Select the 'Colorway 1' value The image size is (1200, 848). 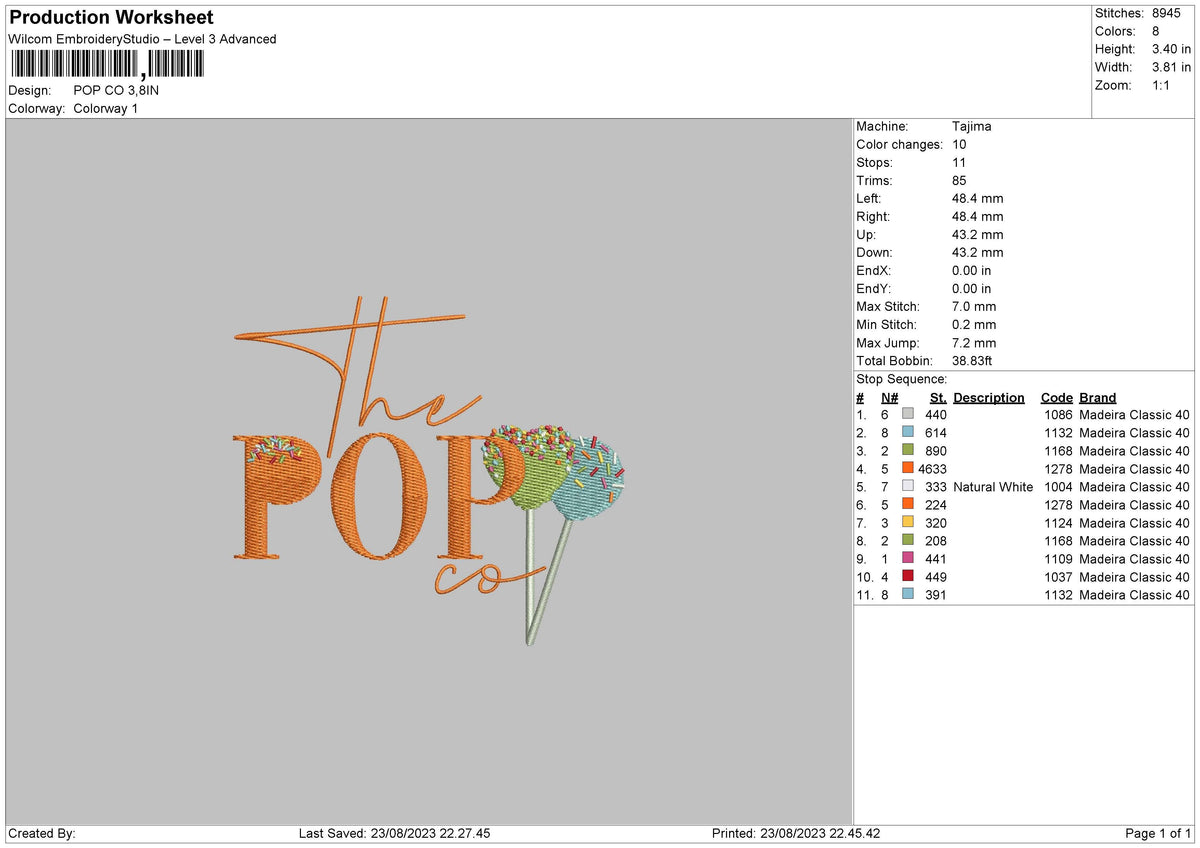click(x=106, y=108)
